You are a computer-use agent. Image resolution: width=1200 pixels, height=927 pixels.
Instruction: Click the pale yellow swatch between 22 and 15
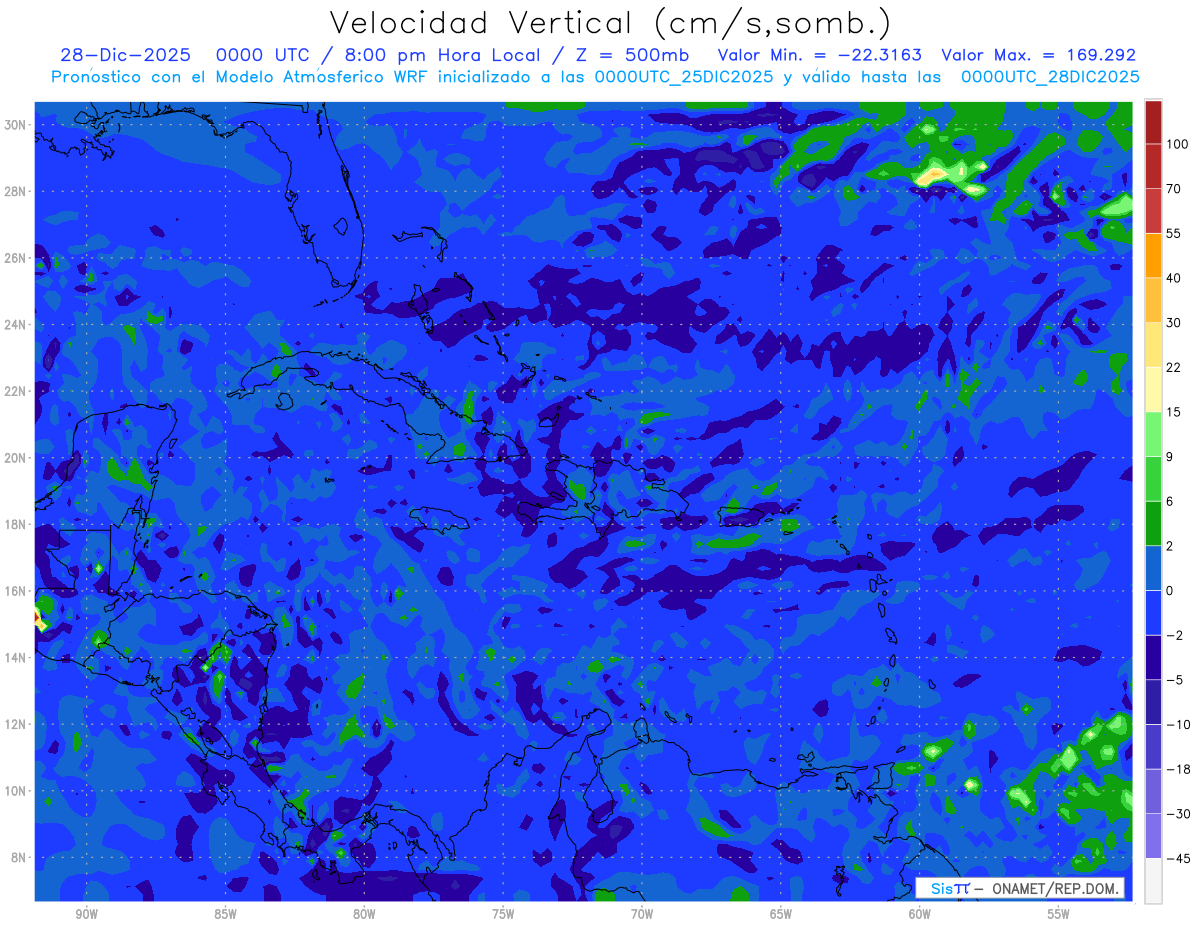[x=1153, y=390]
